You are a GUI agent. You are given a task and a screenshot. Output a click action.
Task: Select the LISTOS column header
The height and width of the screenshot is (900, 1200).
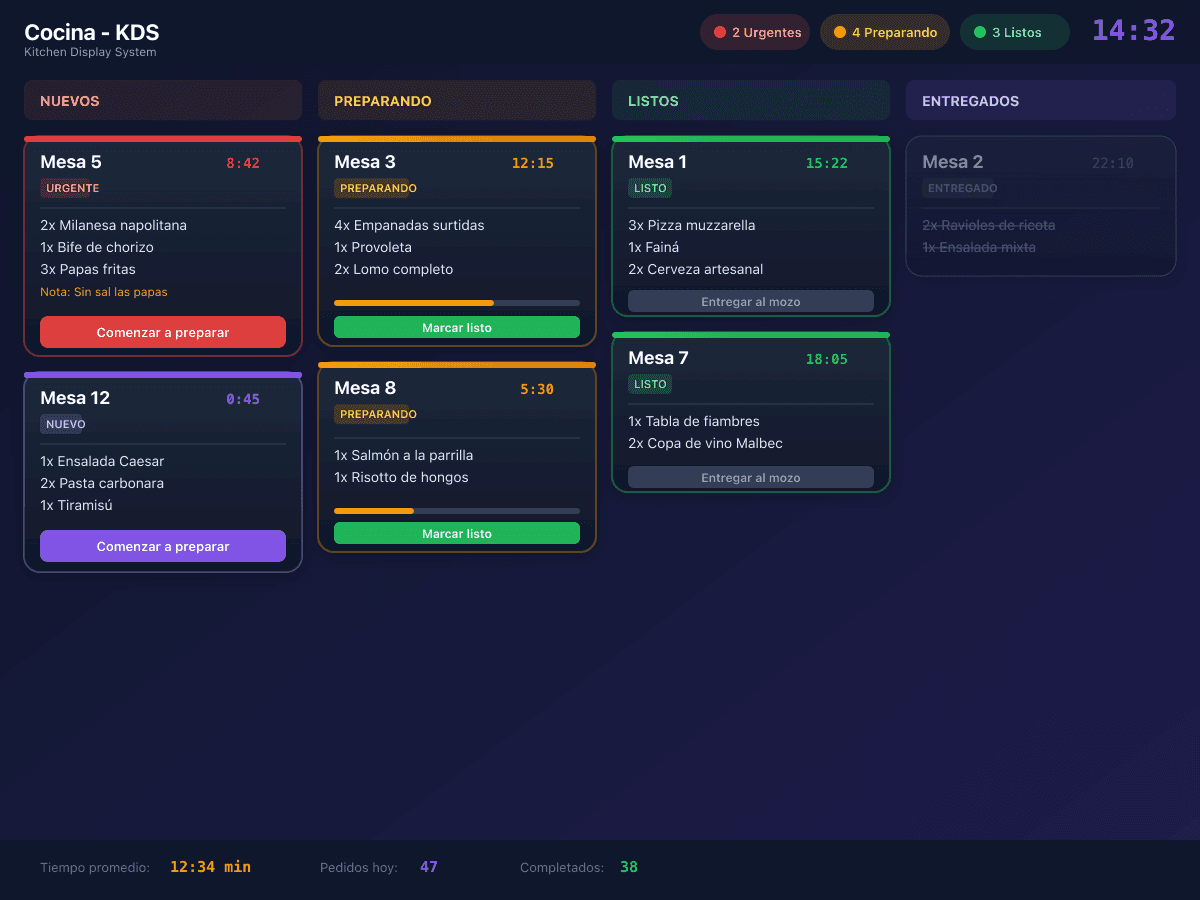[751, 100]
